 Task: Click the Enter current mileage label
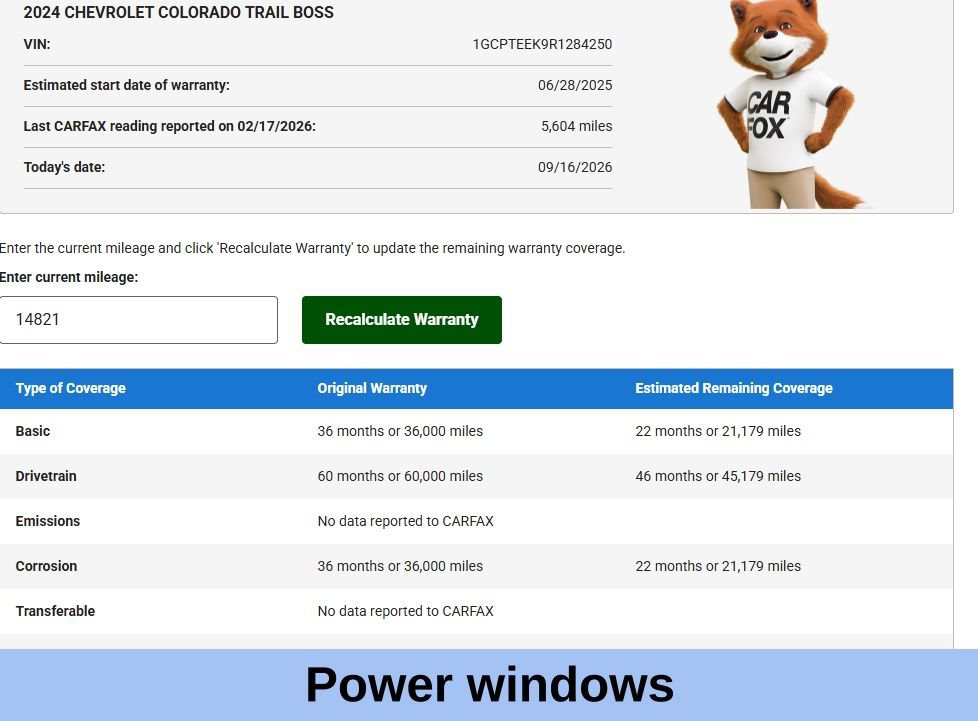tap(69, 277)
